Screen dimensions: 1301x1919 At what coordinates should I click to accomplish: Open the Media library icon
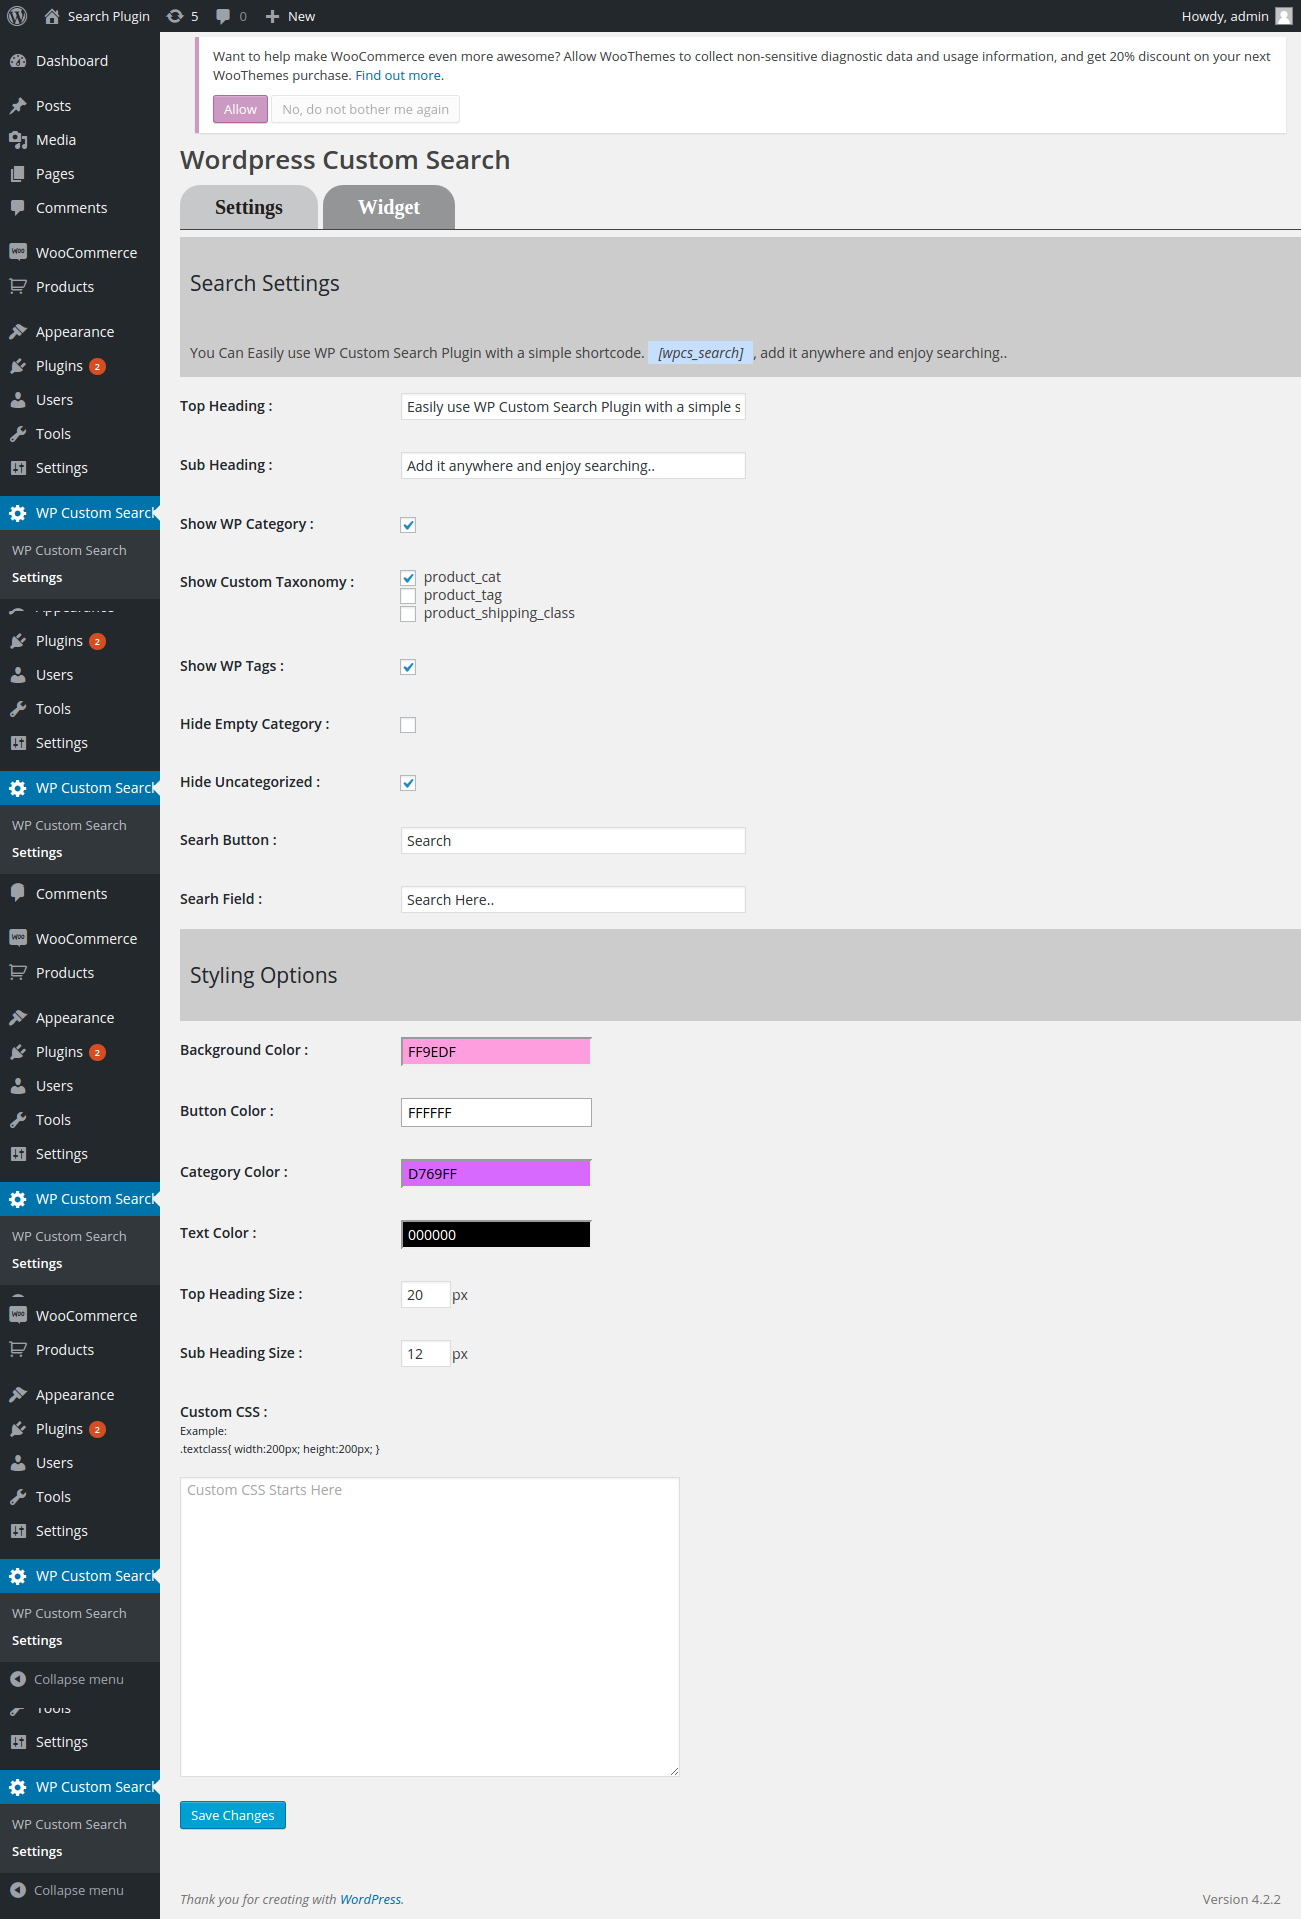pos(18,140)
